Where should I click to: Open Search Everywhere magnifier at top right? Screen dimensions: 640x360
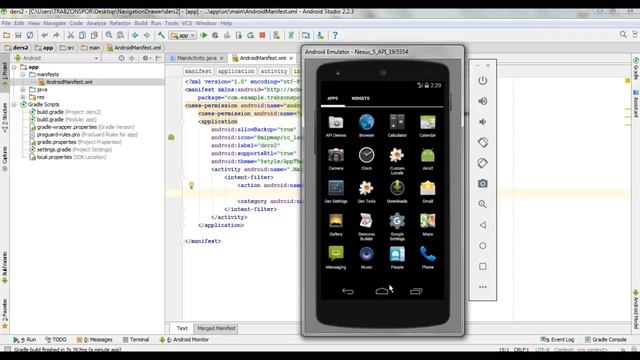pos(623,35)
